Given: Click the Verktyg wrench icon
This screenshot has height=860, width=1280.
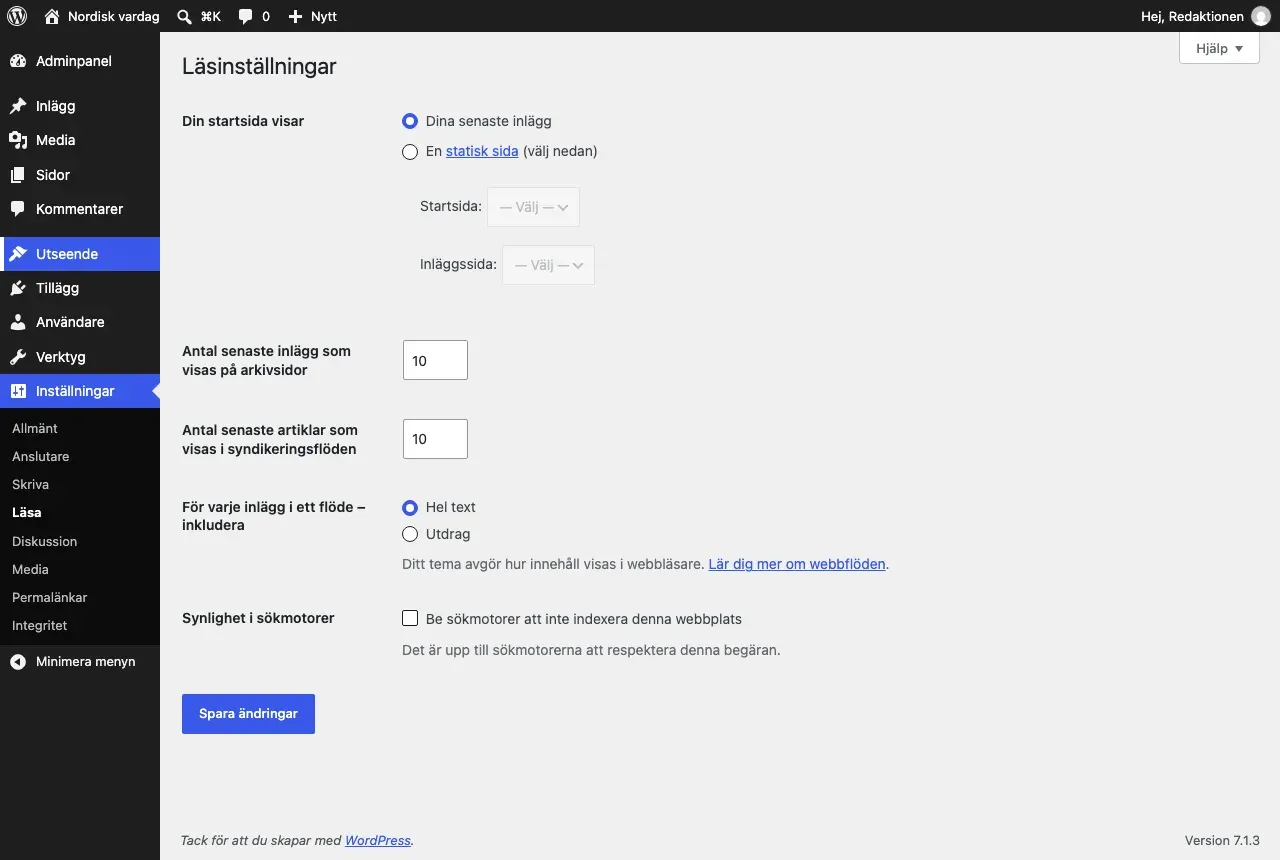Looking at the screenshot, I should tap(18, 357).
